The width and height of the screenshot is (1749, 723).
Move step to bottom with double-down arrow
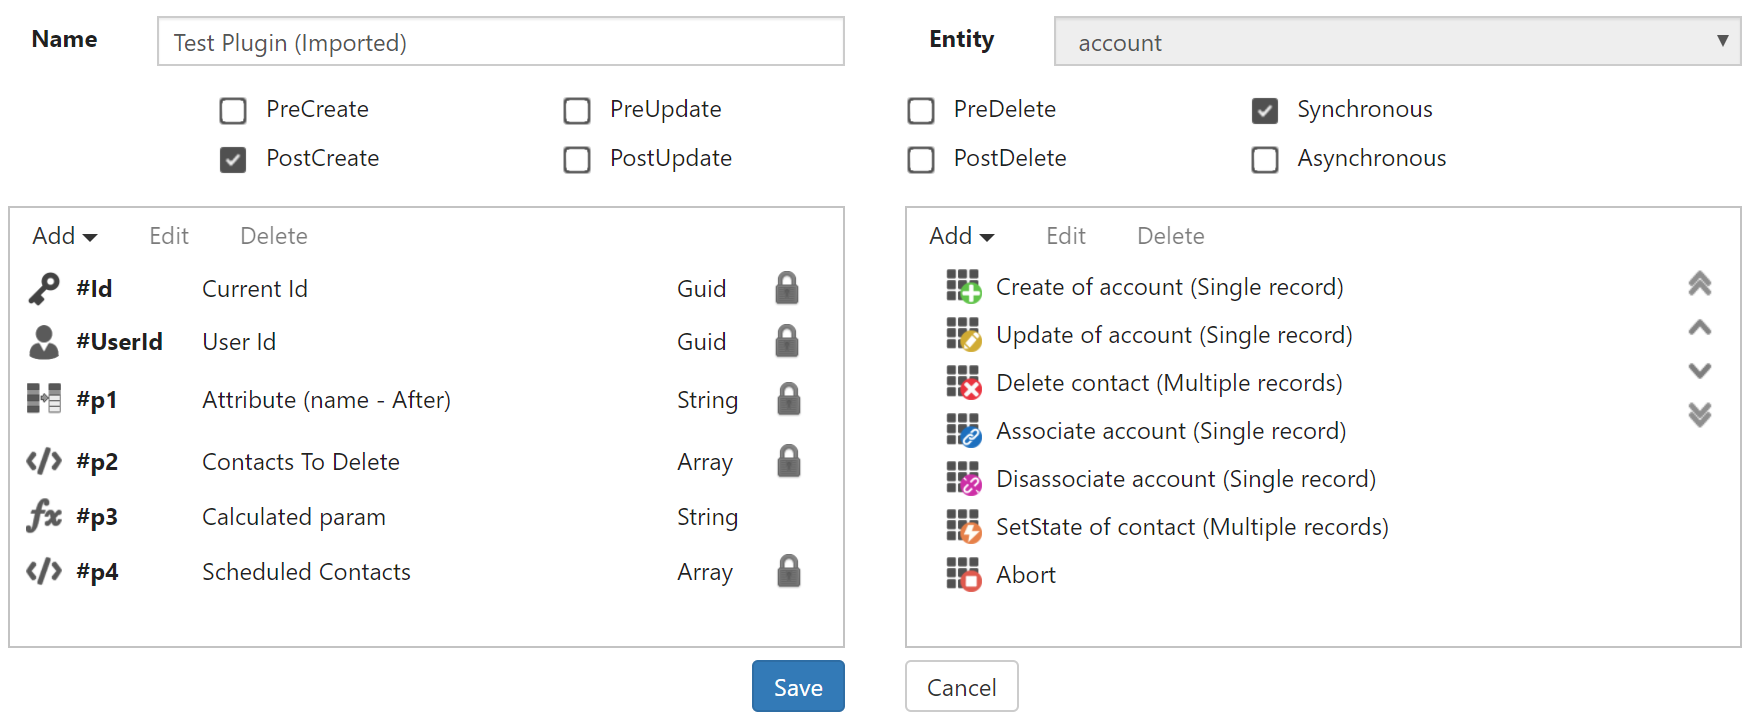[1699, 414]
